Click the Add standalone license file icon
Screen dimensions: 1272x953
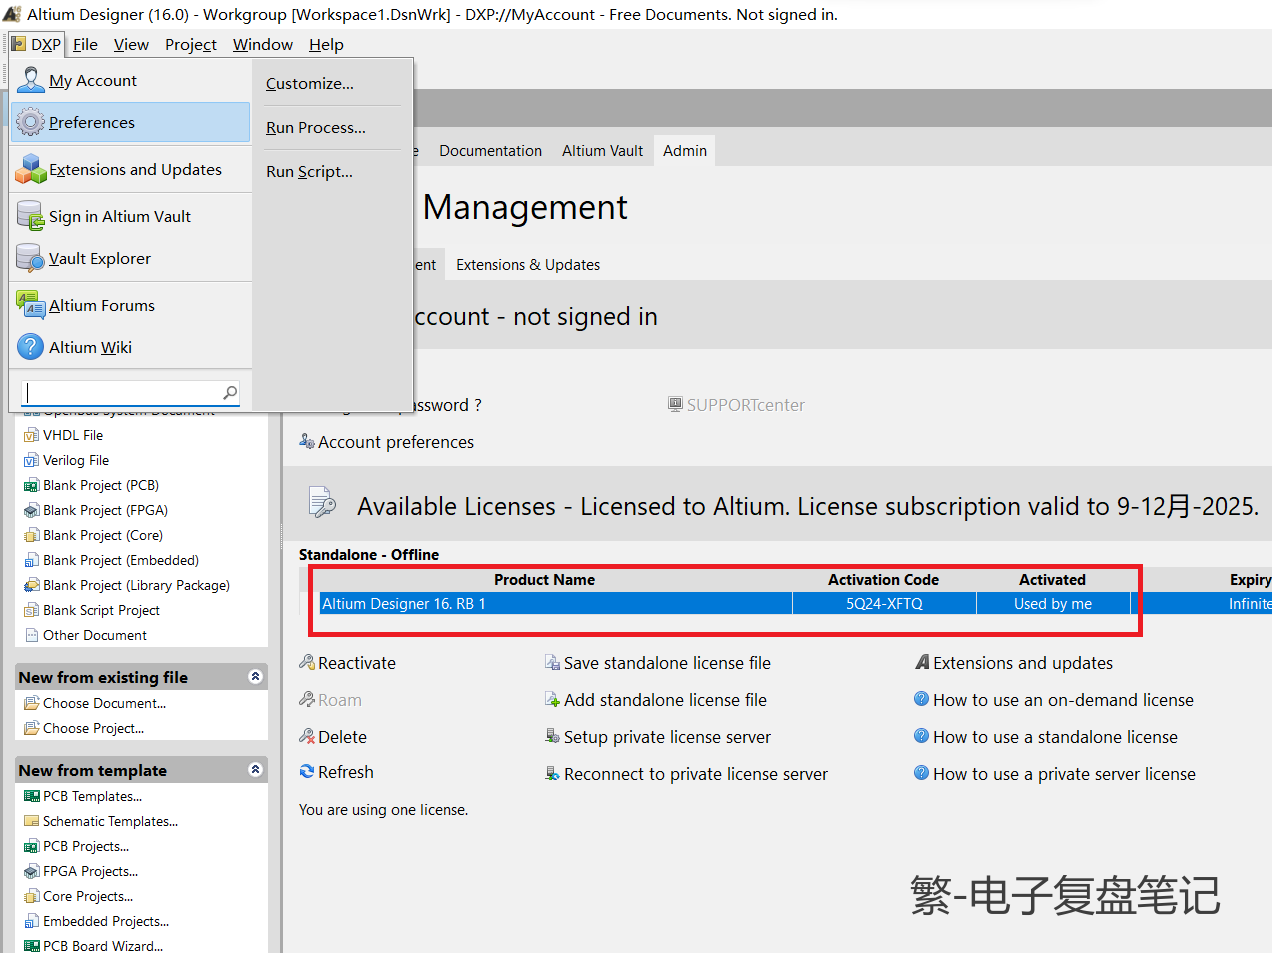pyautogui.click(x=552, y=699)
